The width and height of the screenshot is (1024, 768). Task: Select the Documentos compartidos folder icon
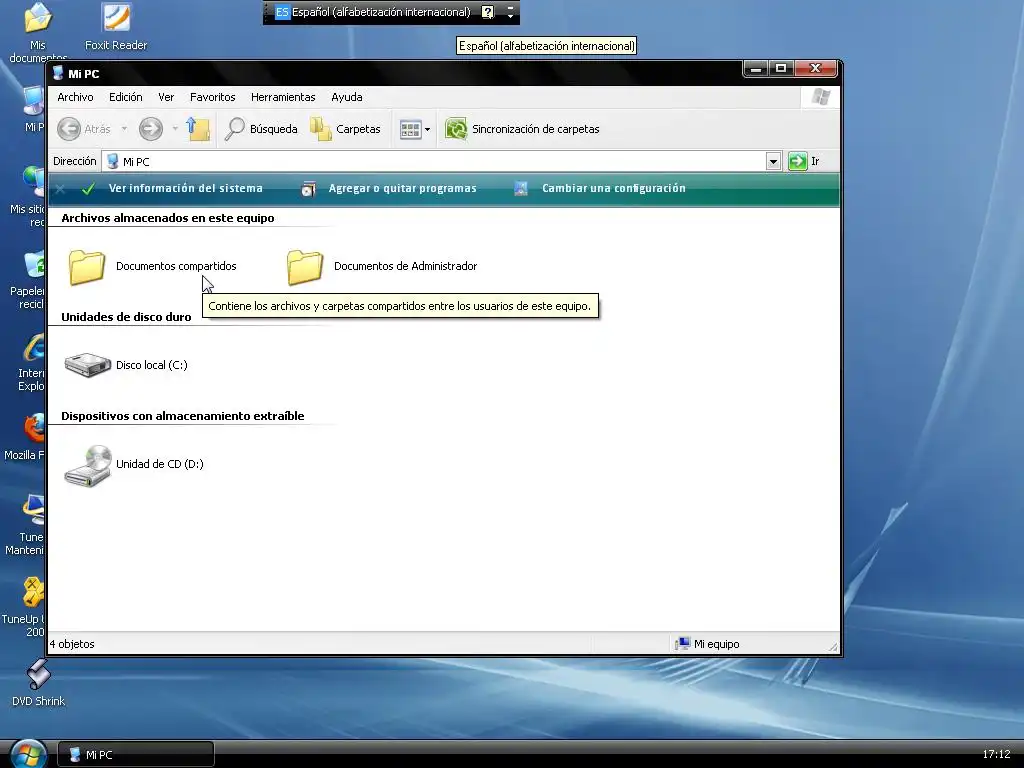[87, 266]
